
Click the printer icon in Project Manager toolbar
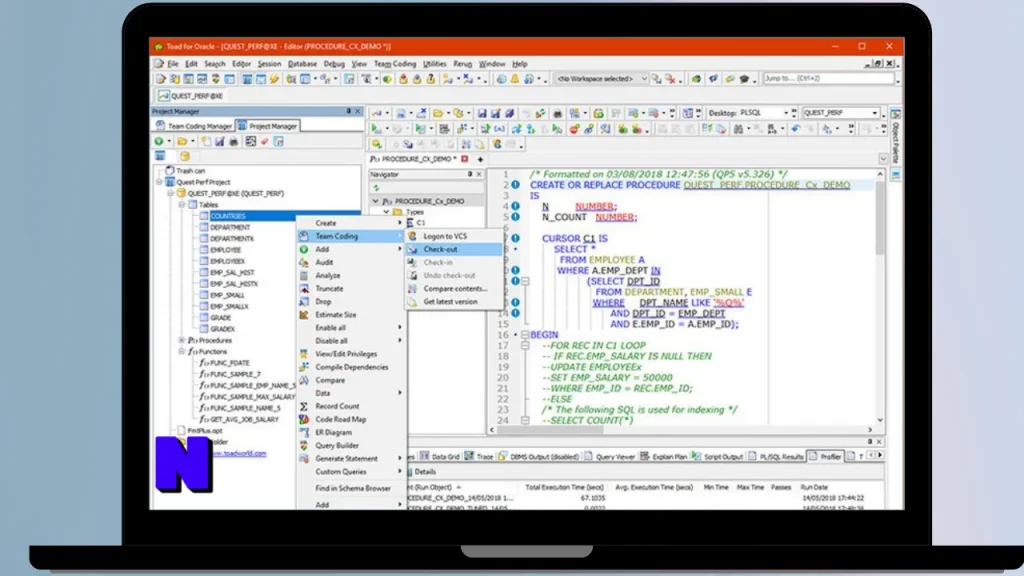(x=233, y=141)
